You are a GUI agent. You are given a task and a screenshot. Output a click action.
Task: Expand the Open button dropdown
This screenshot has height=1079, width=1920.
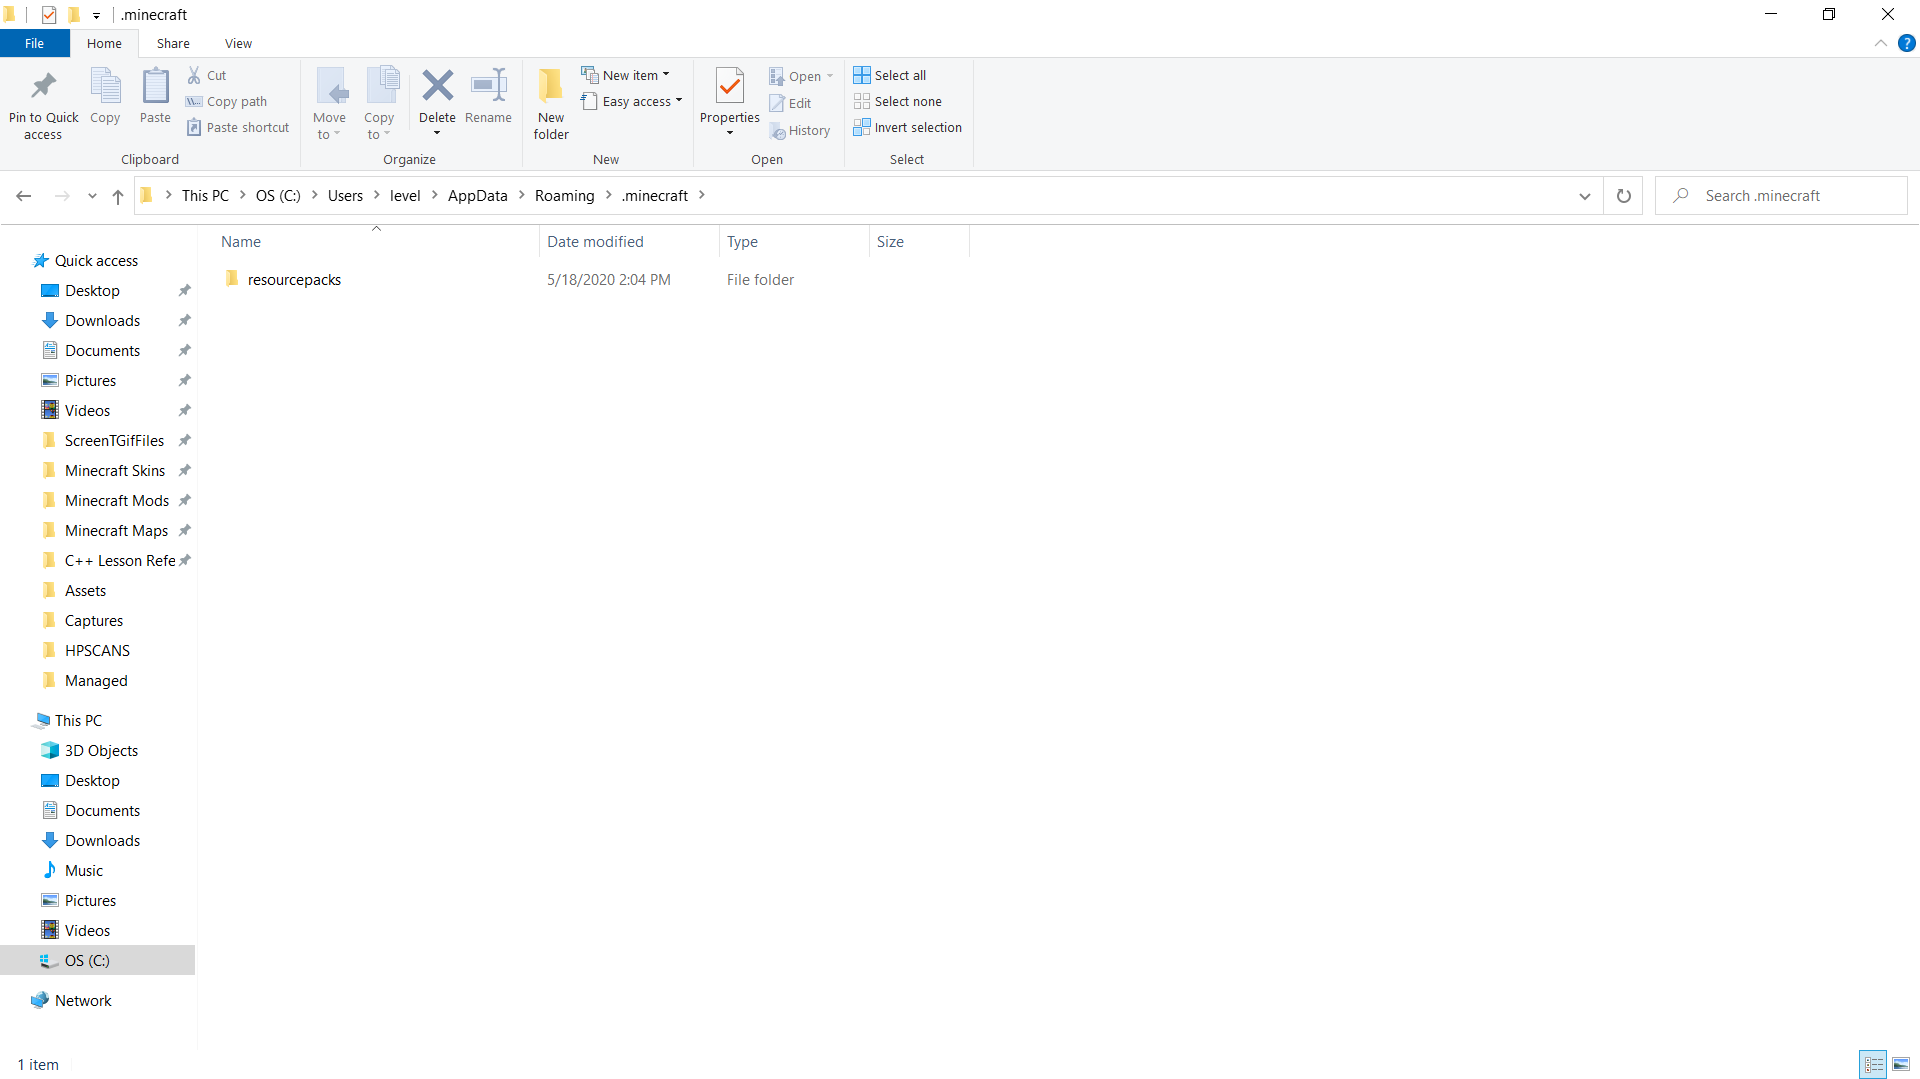(x=830, y=76)
